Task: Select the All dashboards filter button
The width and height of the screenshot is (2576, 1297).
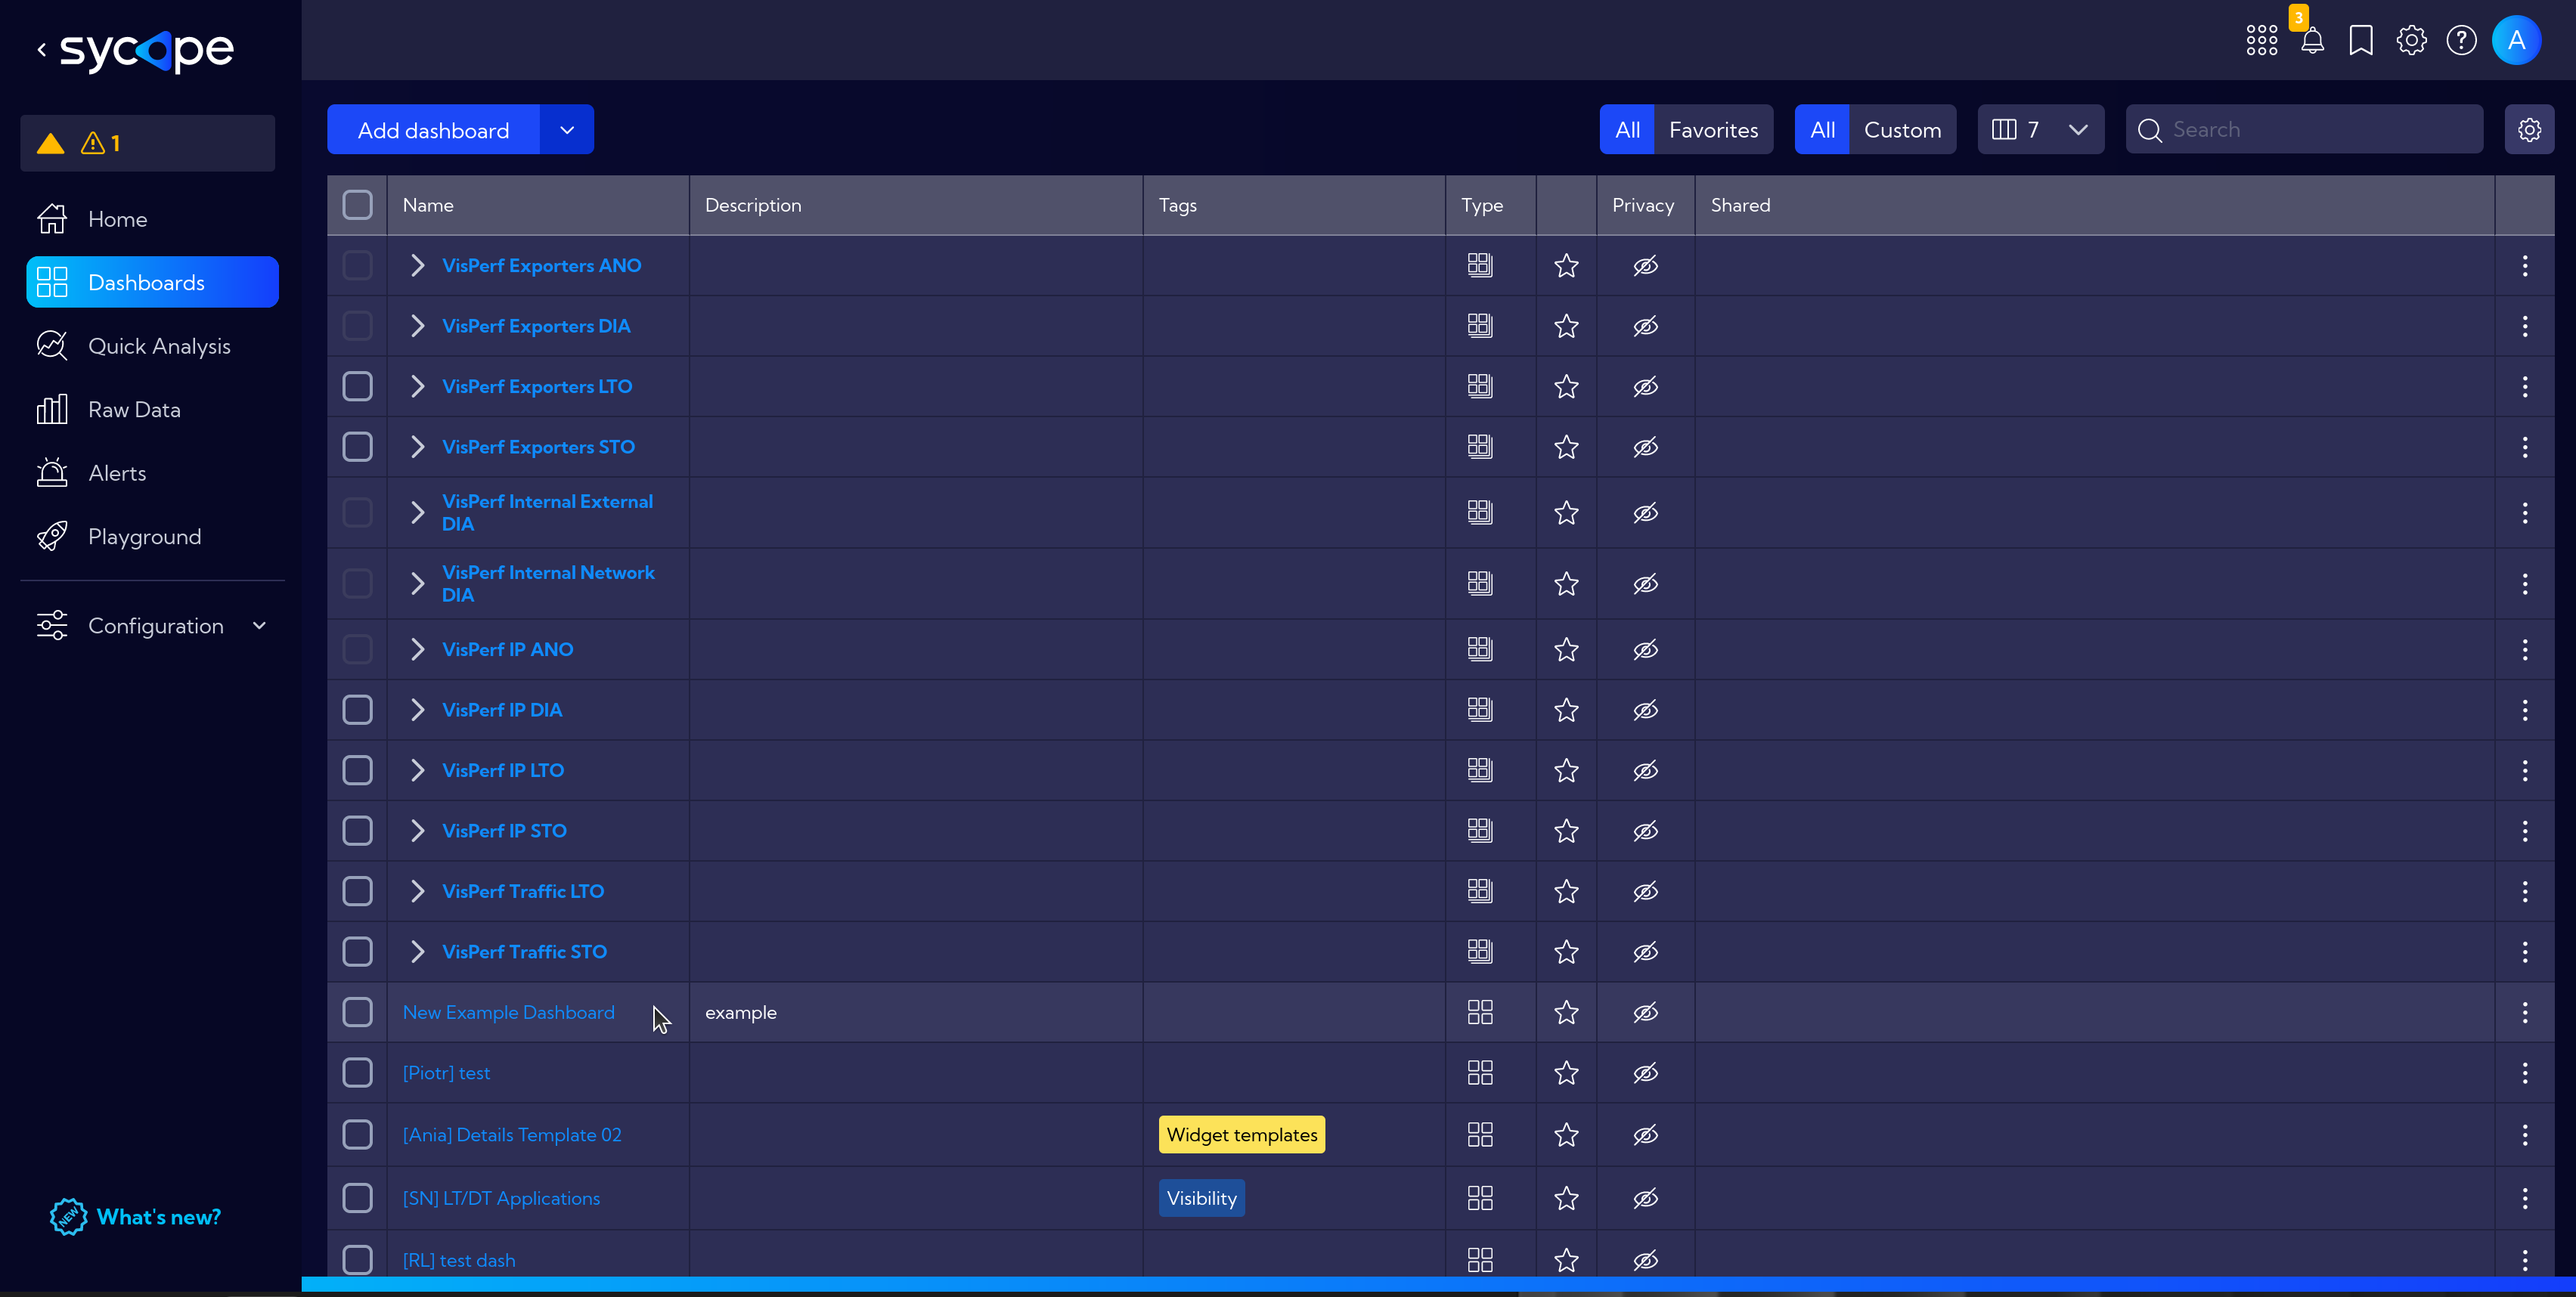Action: click(1626, 129)
